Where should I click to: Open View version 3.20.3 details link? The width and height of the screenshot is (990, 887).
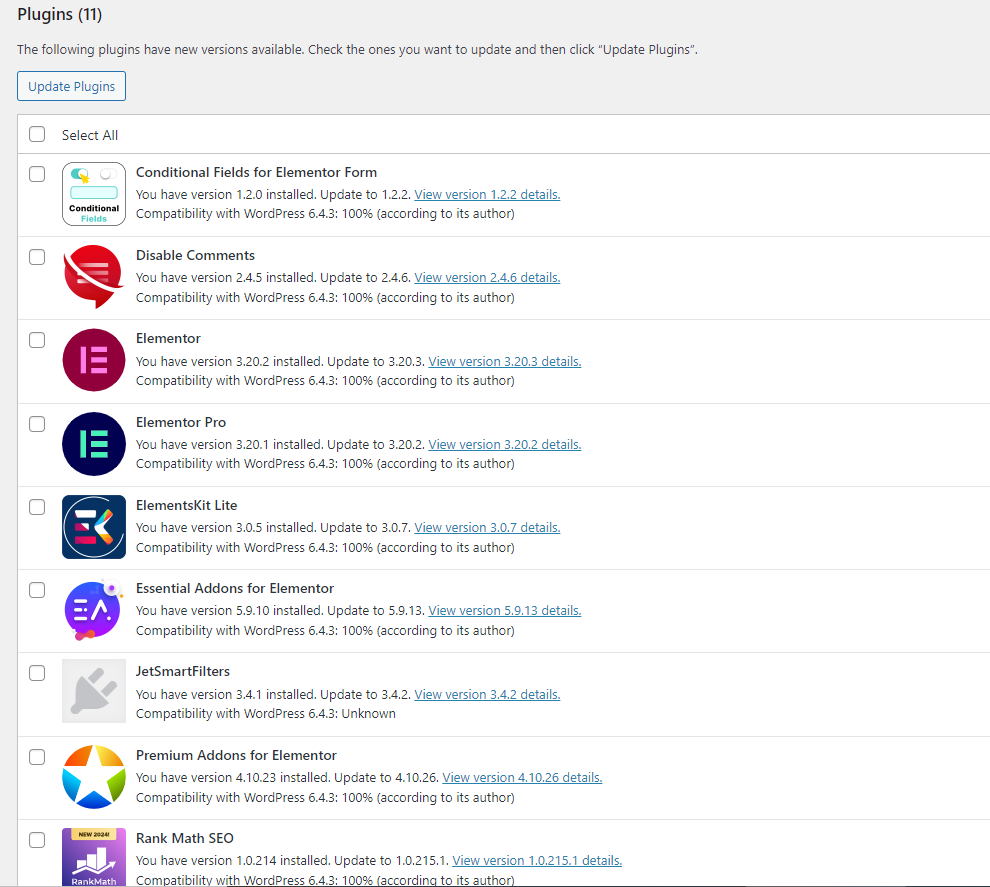tap(504, 361)
